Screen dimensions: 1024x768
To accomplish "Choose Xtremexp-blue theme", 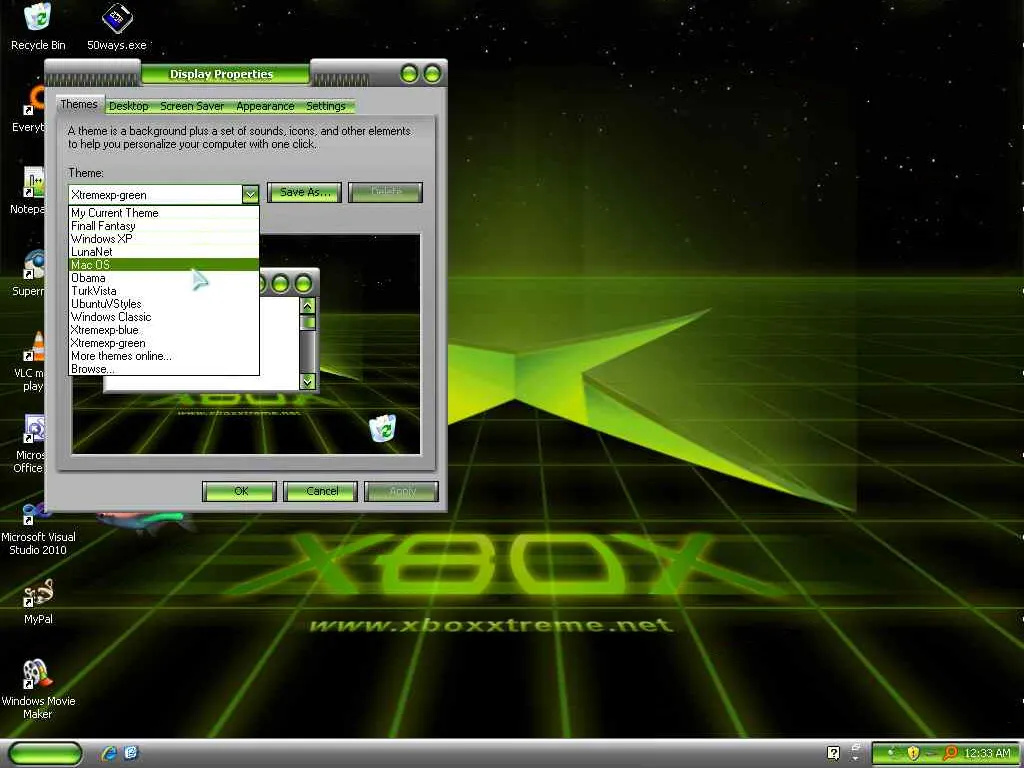I will click(x=164, y=330).
